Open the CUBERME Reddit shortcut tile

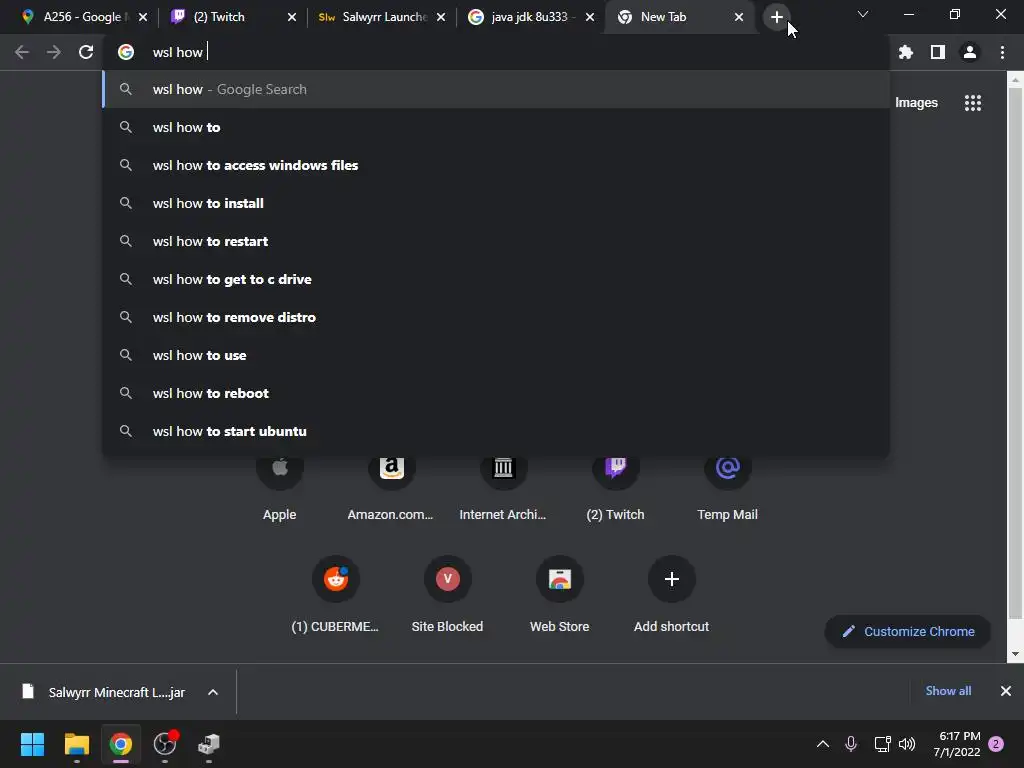pos(336,594)
